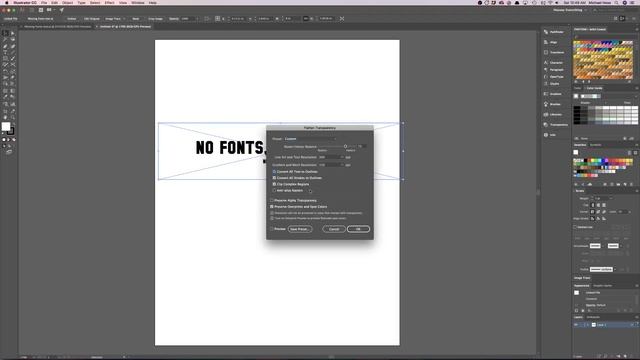
Task: Open the Opacity dropdown in the control bar
Action: pos(197,19)
